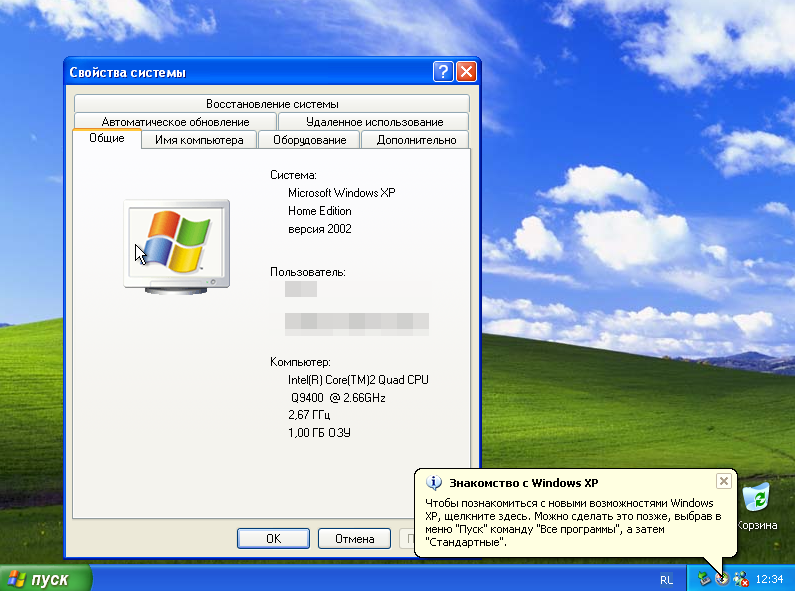Image resolution: width=795 pixels, height=591 pixels.
Task: Click the 'Intel(R) Core(TM)2 Quad CPU' text
Action: (358, 380)
